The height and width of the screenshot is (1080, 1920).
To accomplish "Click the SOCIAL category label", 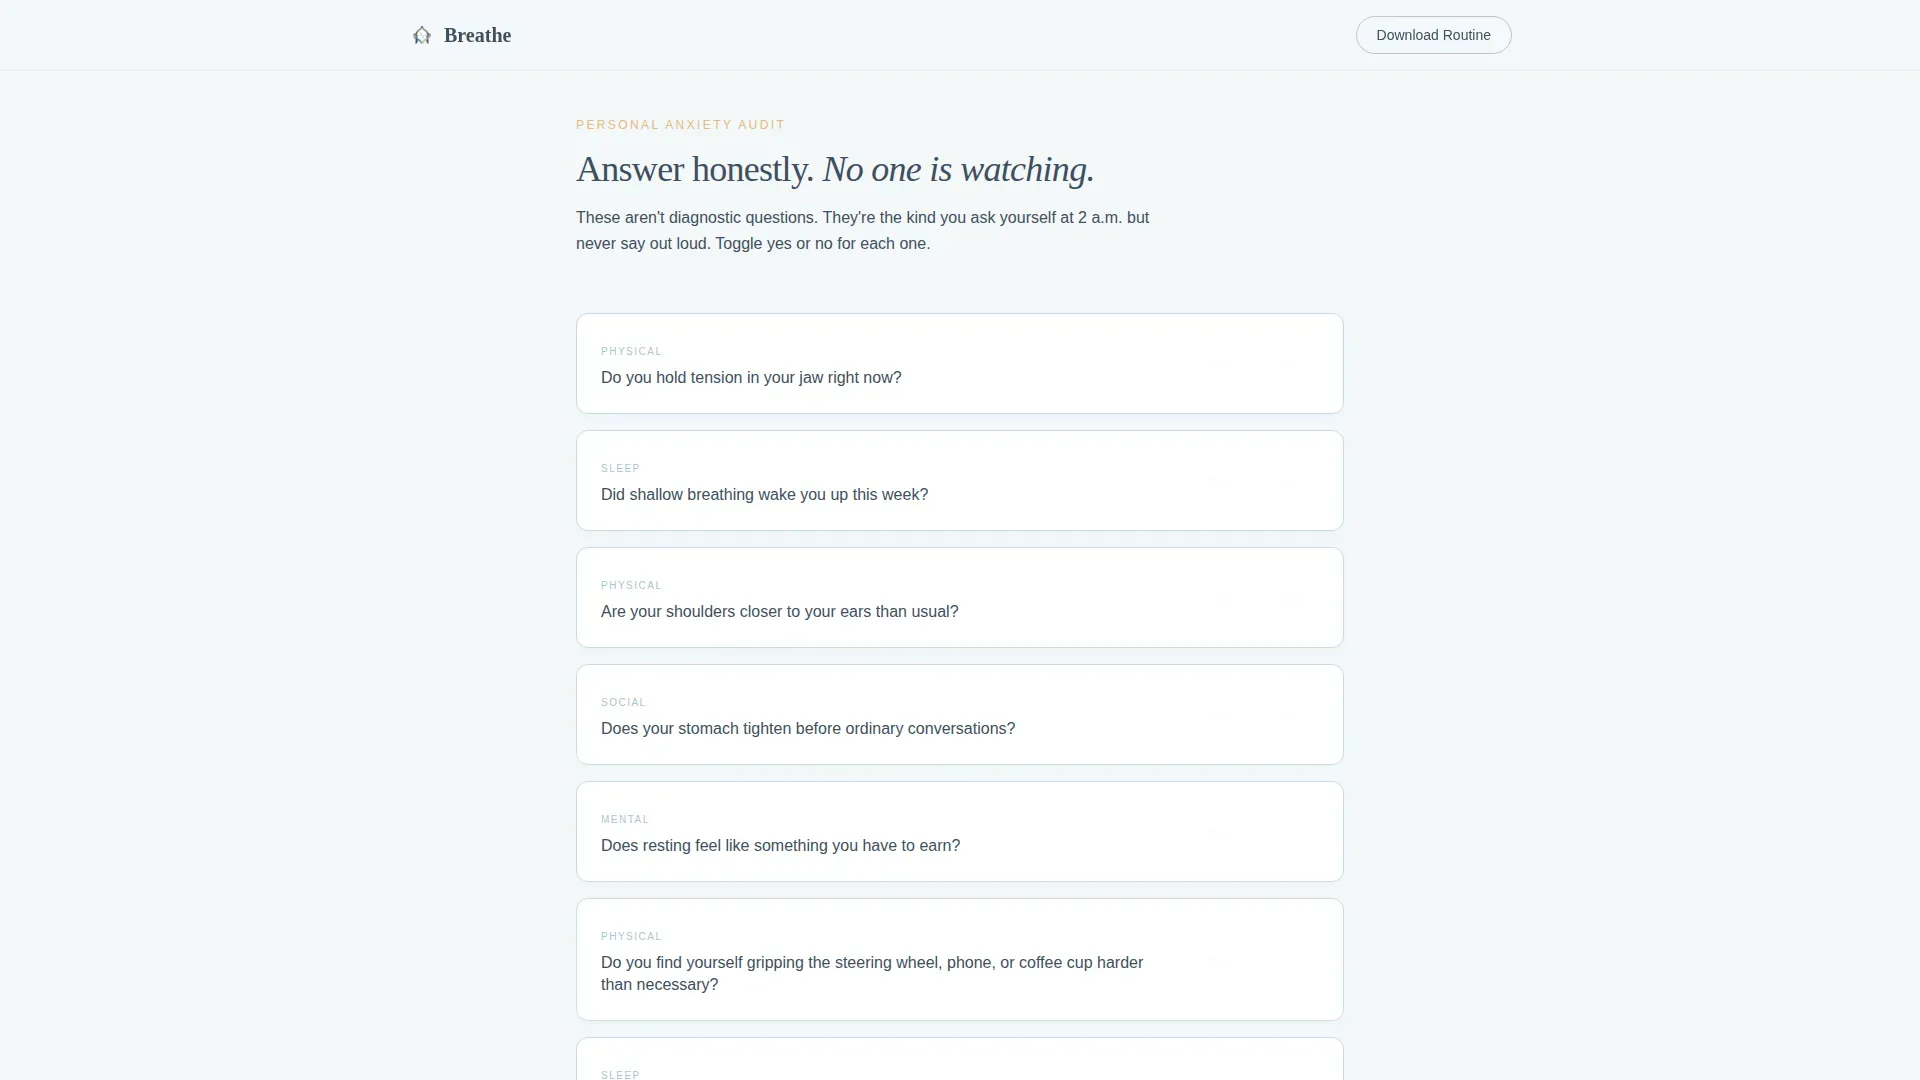I will 623,703.
